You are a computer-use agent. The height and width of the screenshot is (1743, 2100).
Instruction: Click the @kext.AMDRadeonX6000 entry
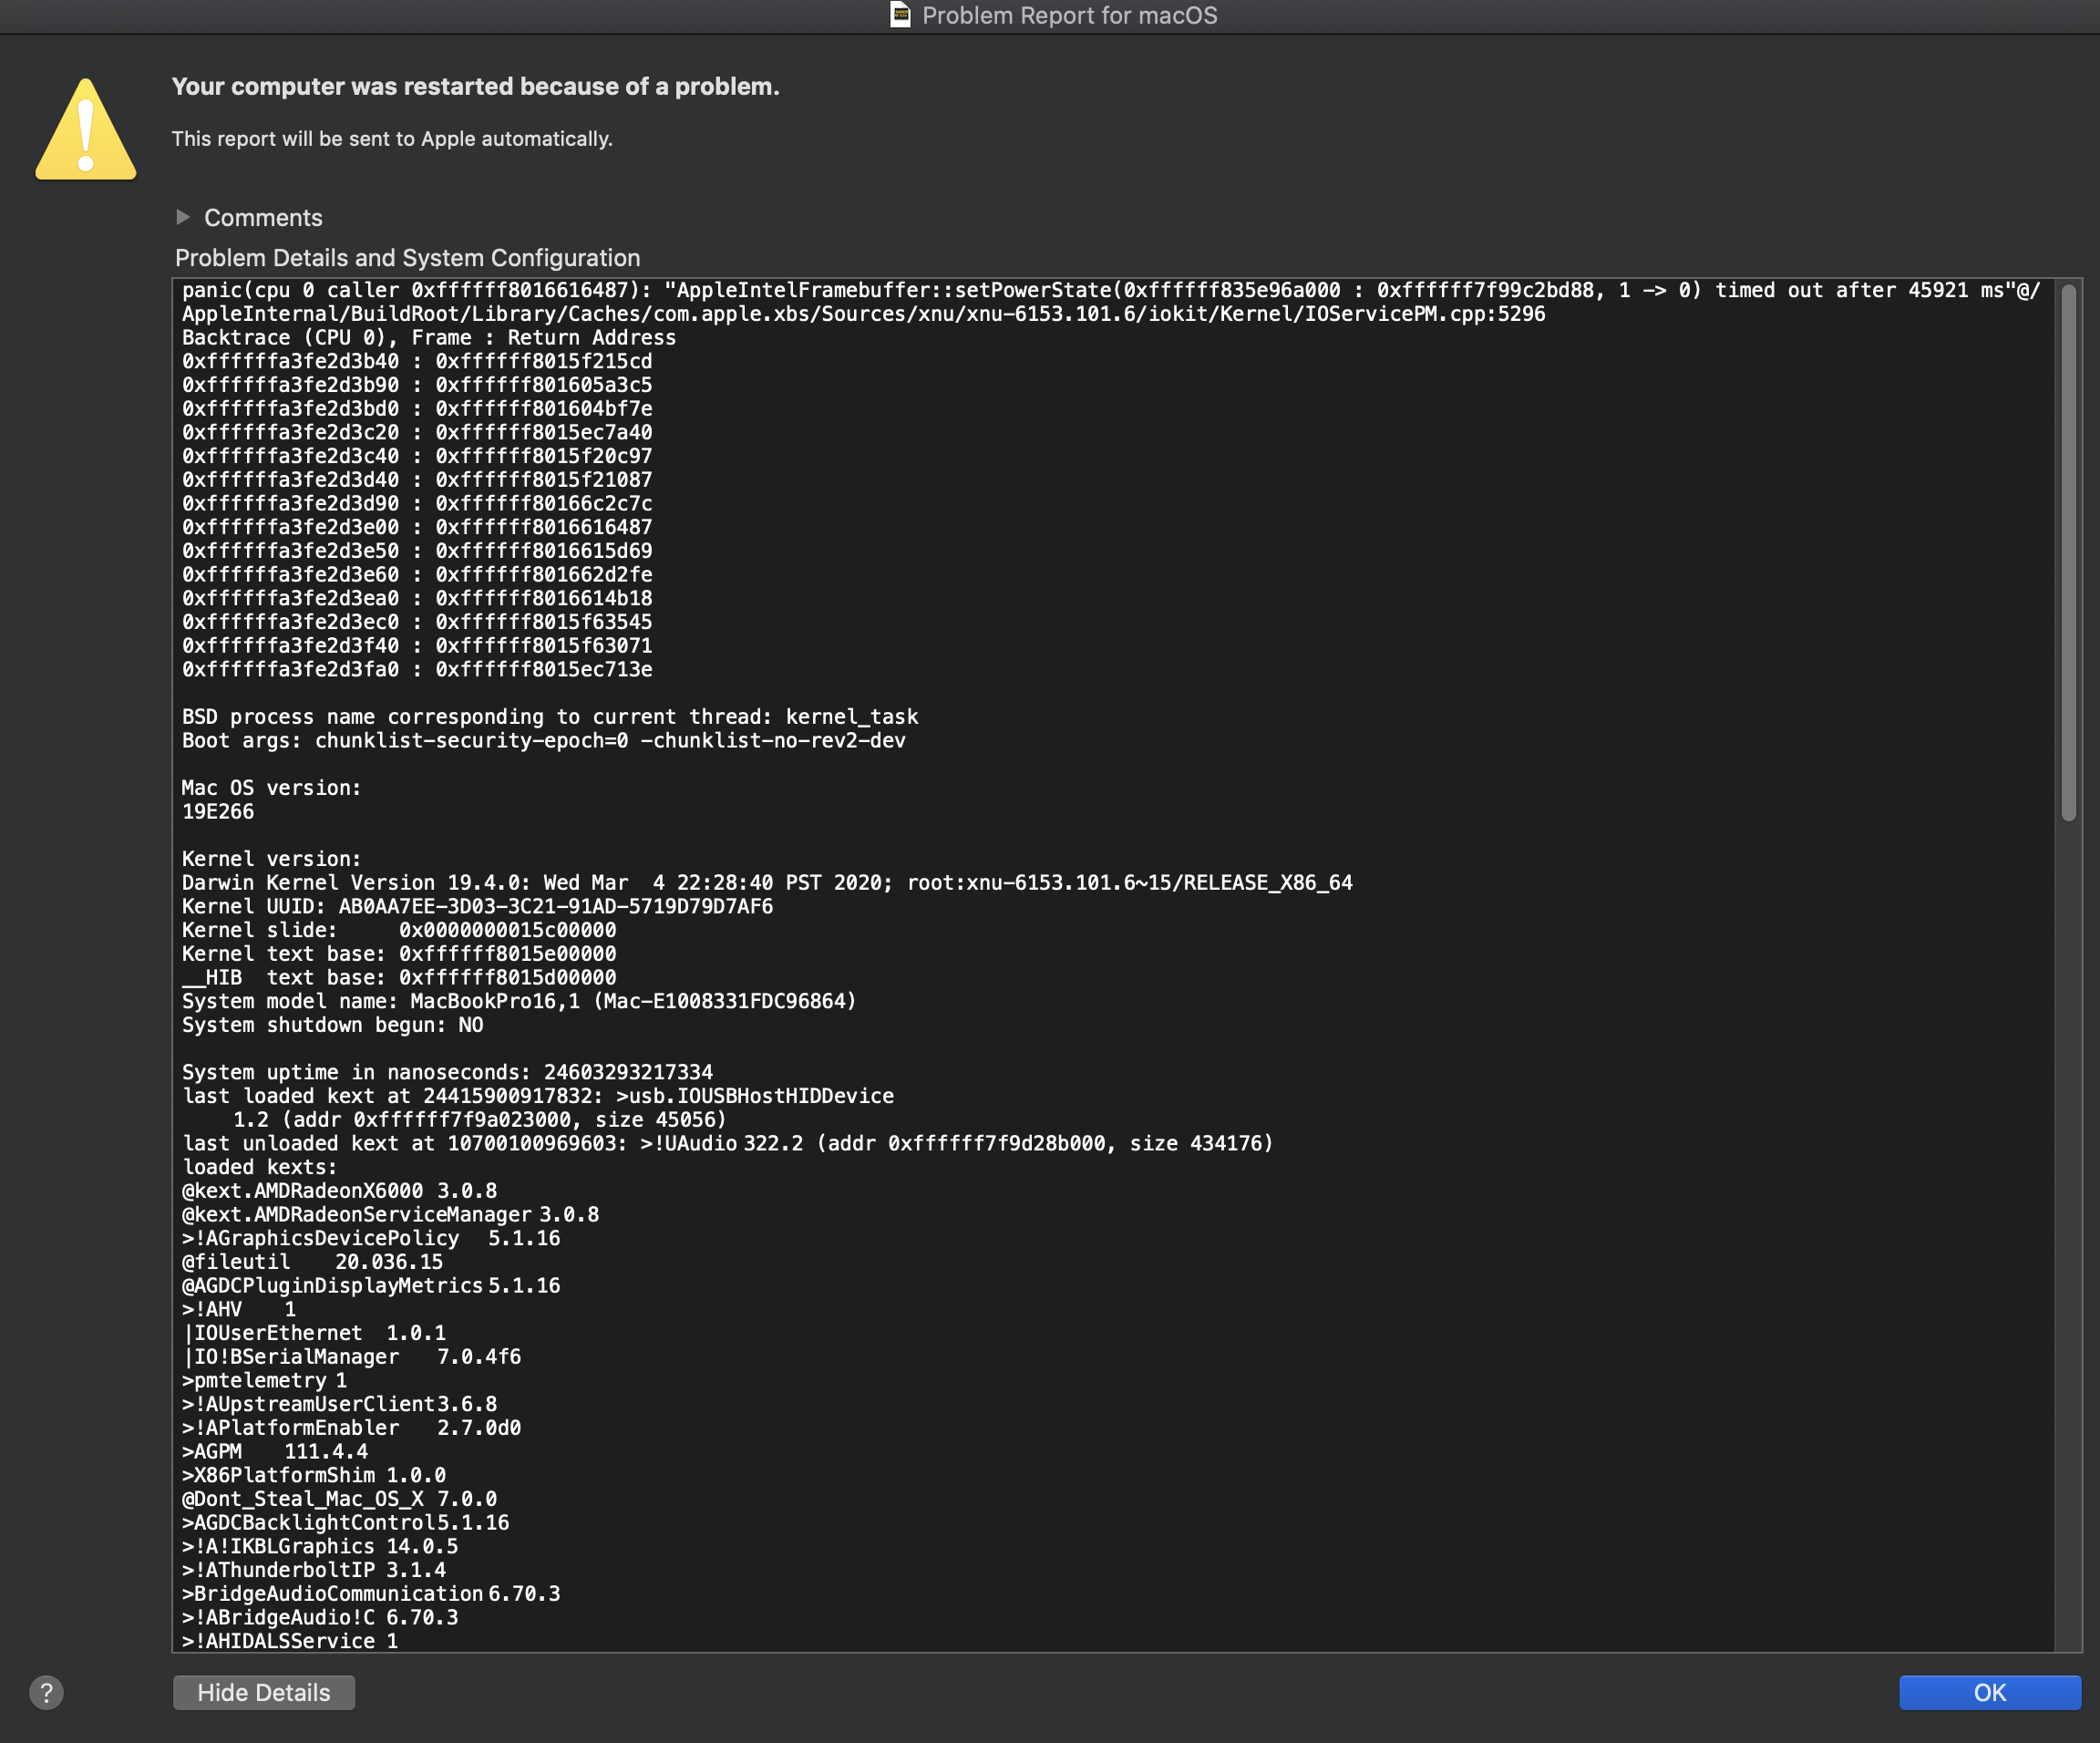pos(339,1191)
